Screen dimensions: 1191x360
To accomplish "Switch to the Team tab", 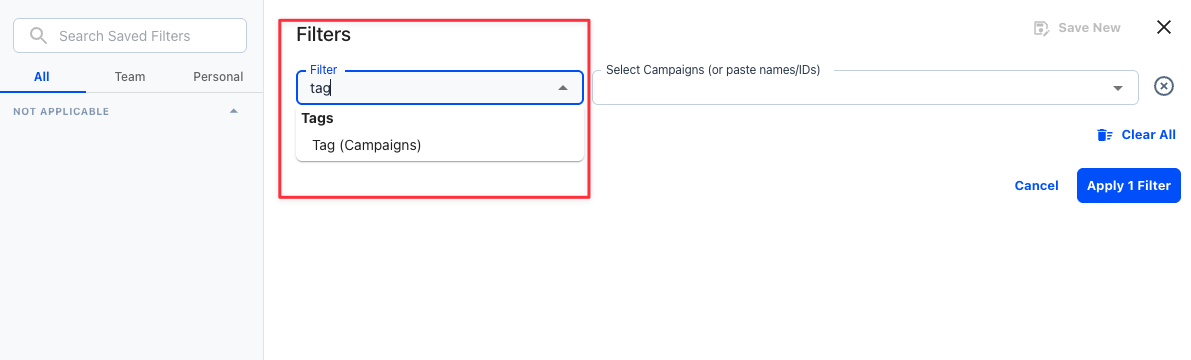I will (130, 77).
